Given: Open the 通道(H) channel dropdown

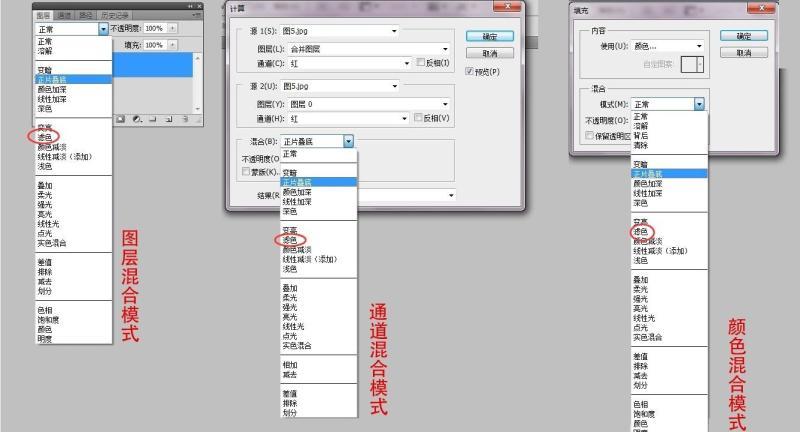Looking at the screenshot, I should point(348,119).
